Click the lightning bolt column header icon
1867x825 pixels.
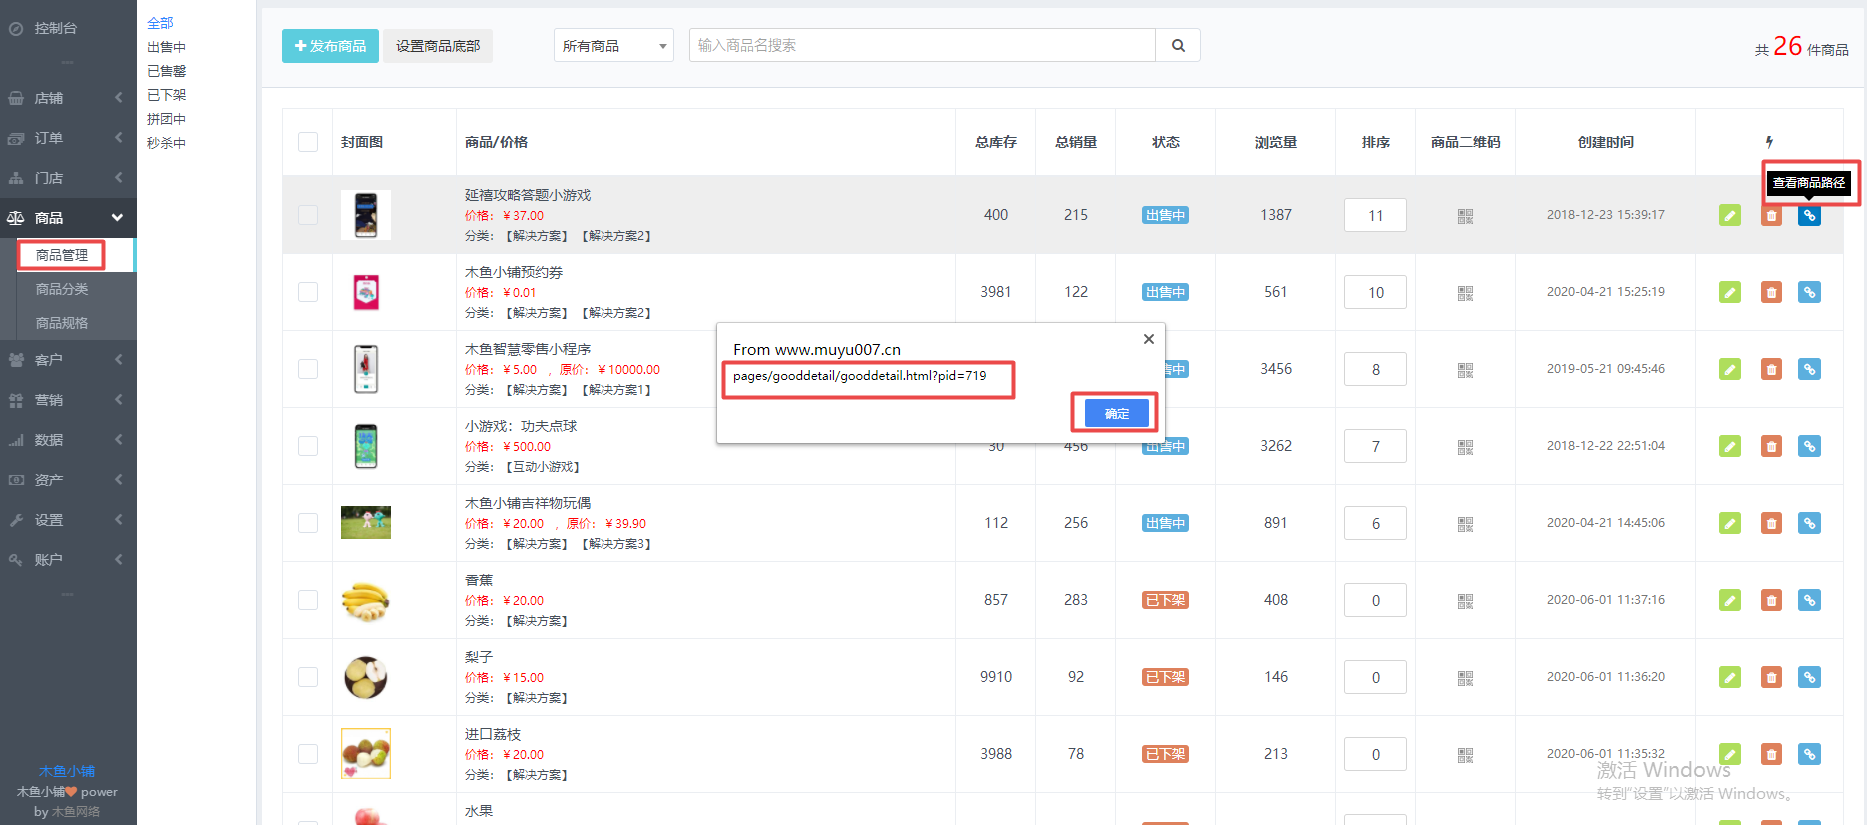(x=1769, y=142)
